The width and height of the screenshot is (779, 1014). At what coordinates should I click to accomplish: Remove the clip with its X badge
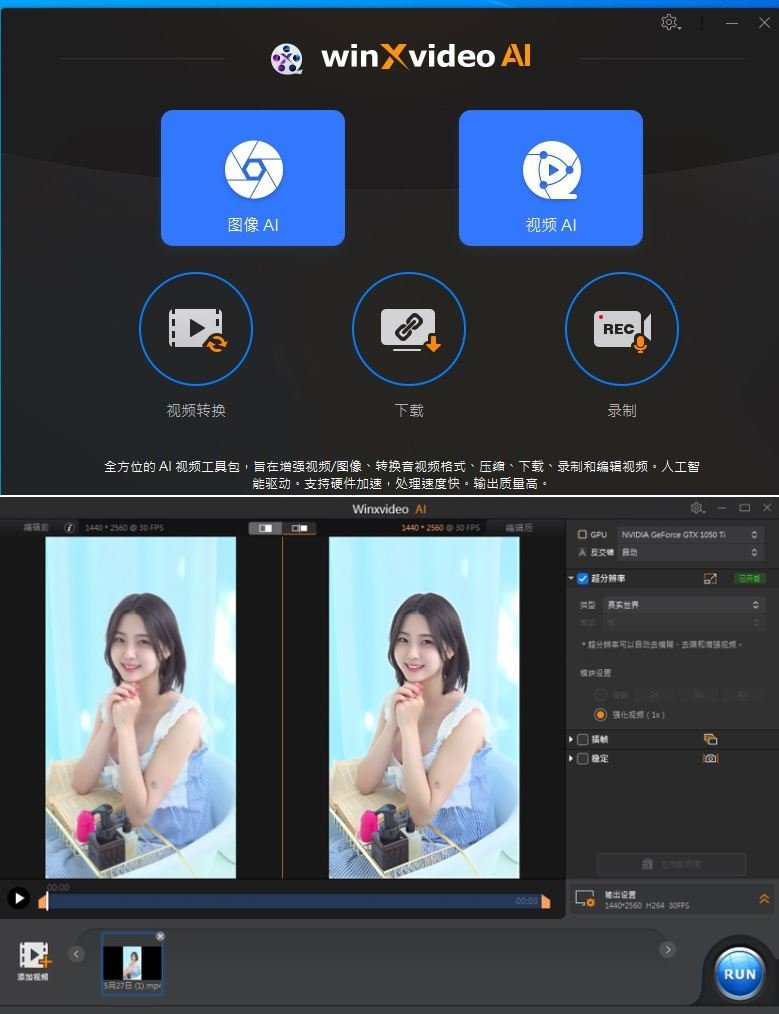click(x=160, y=936)
